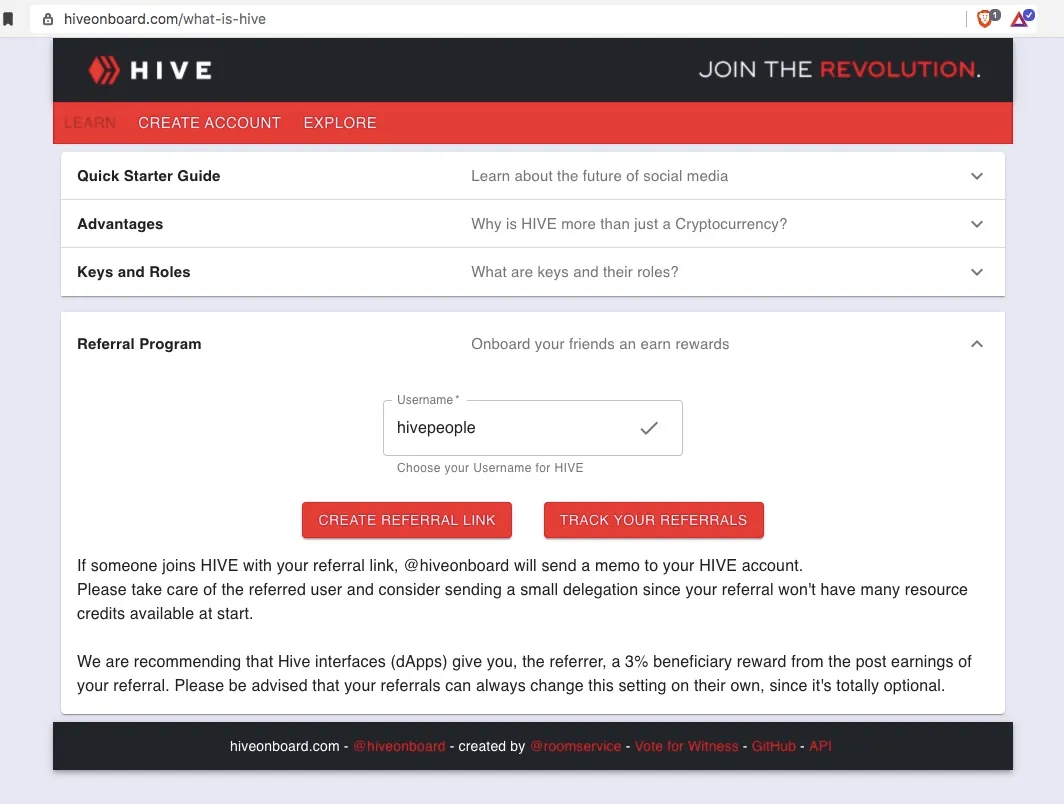
Task: Expand the Advantages section chevron
Action: (x=976, y=224)
